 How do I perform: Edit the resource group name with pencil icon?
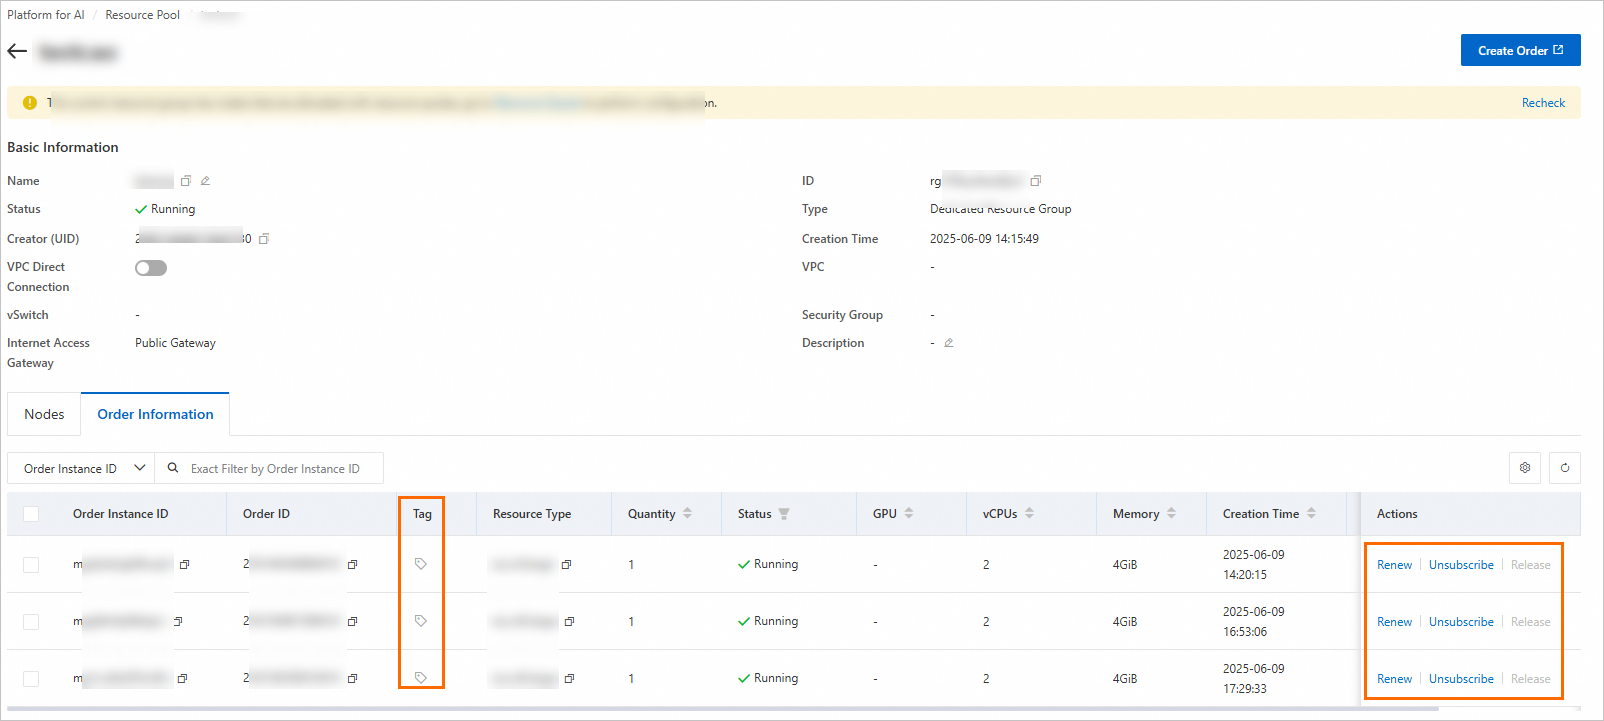coord(205,181)
